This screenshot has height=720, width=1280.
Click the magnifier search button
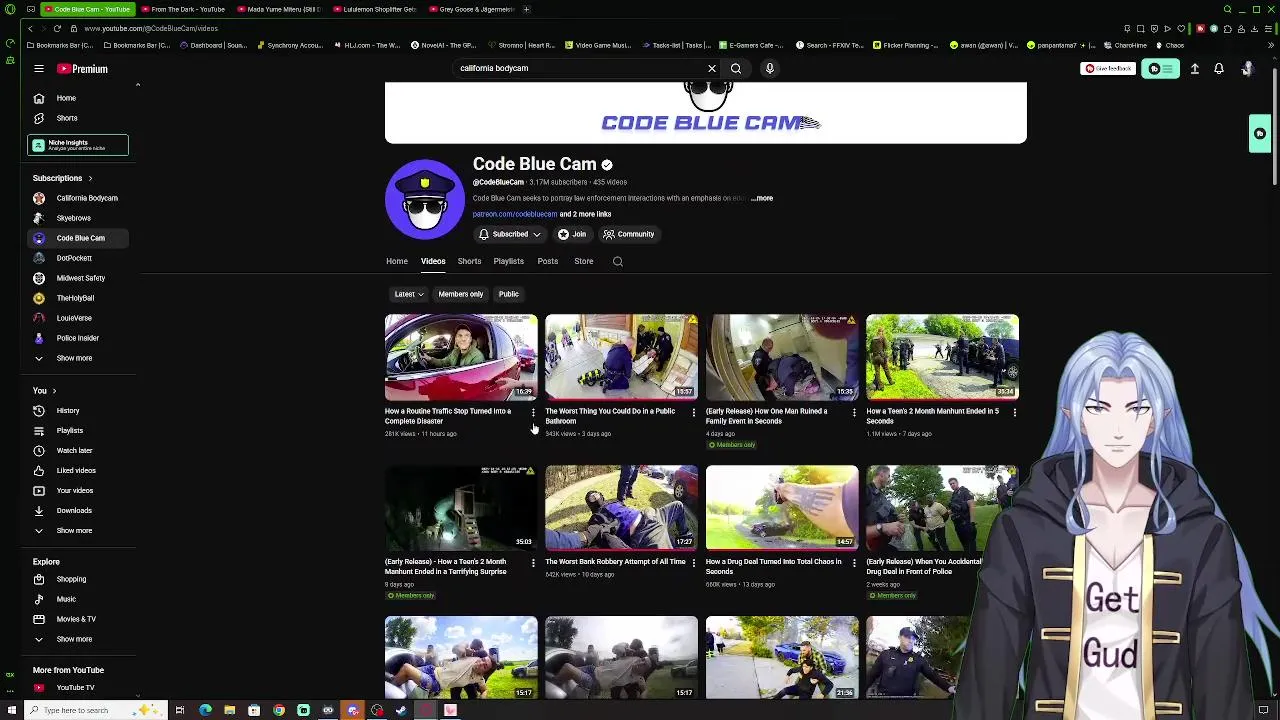click(x=736, y=68)
